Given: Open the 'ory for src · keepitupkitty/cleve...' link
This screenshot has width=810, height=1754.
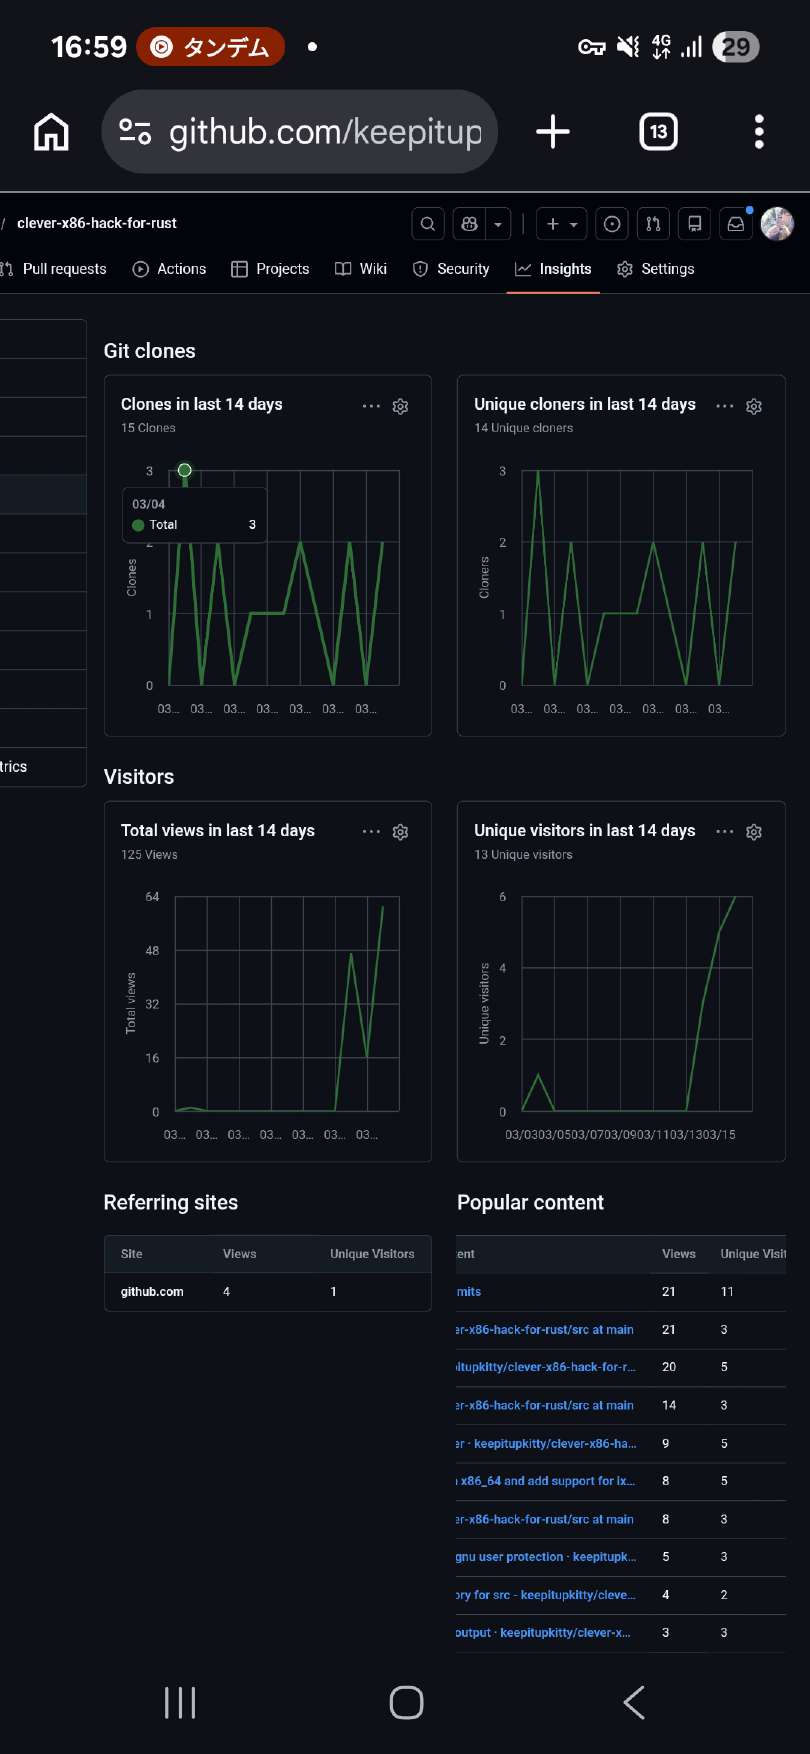Looking at the screenshot, I should pos(545,1595).
